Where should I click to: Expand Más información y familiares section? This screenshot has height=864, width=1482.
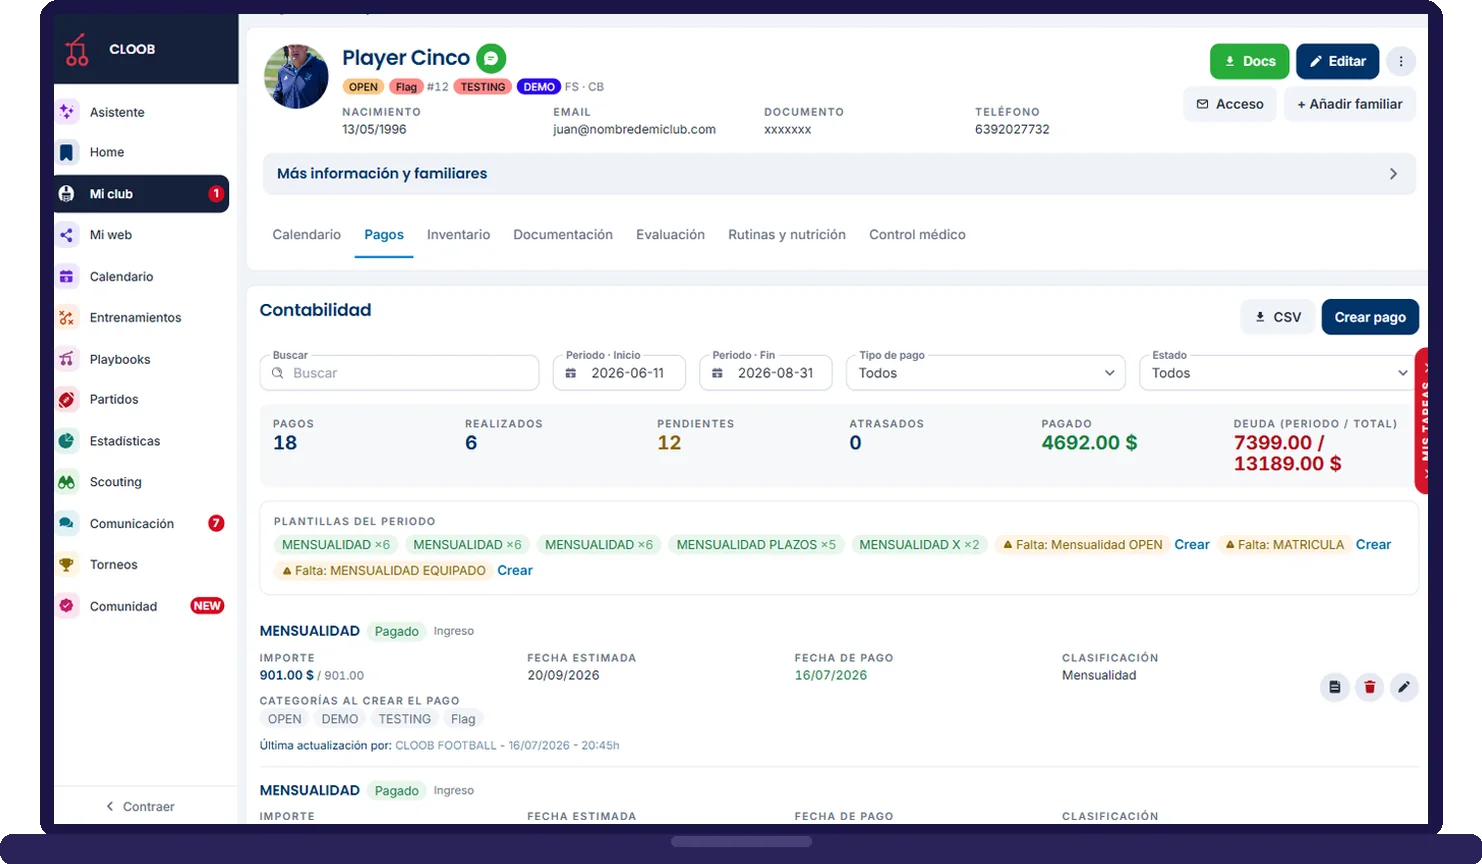pyautogui.click(x=839, y=174)
